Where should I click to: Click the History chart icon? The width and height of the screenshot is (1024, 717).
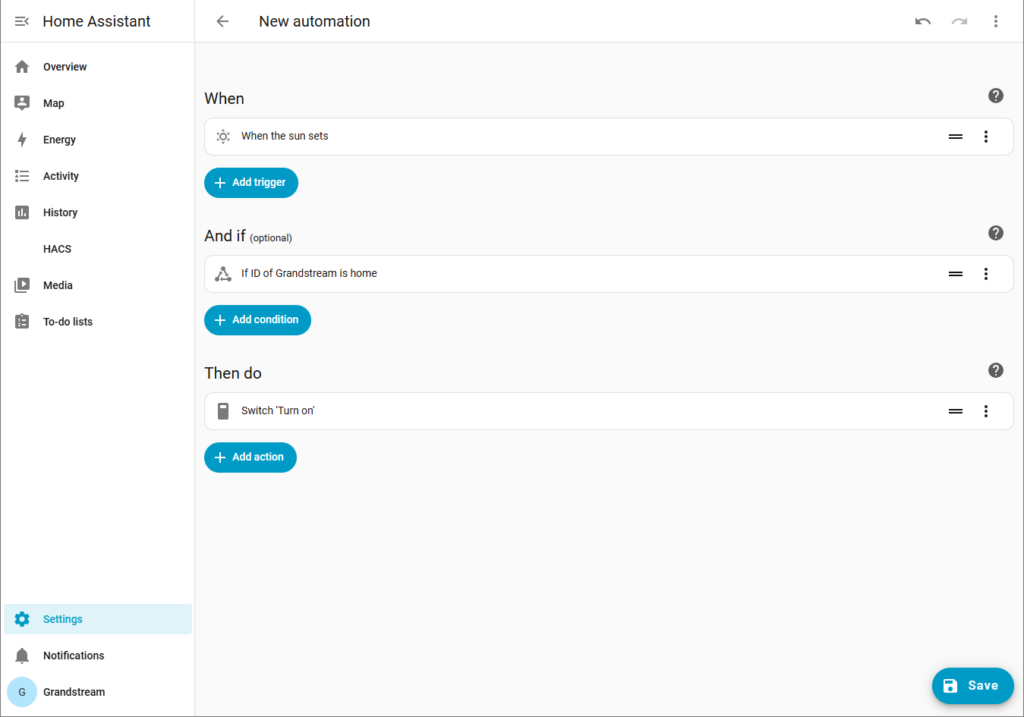pos(22,213)
